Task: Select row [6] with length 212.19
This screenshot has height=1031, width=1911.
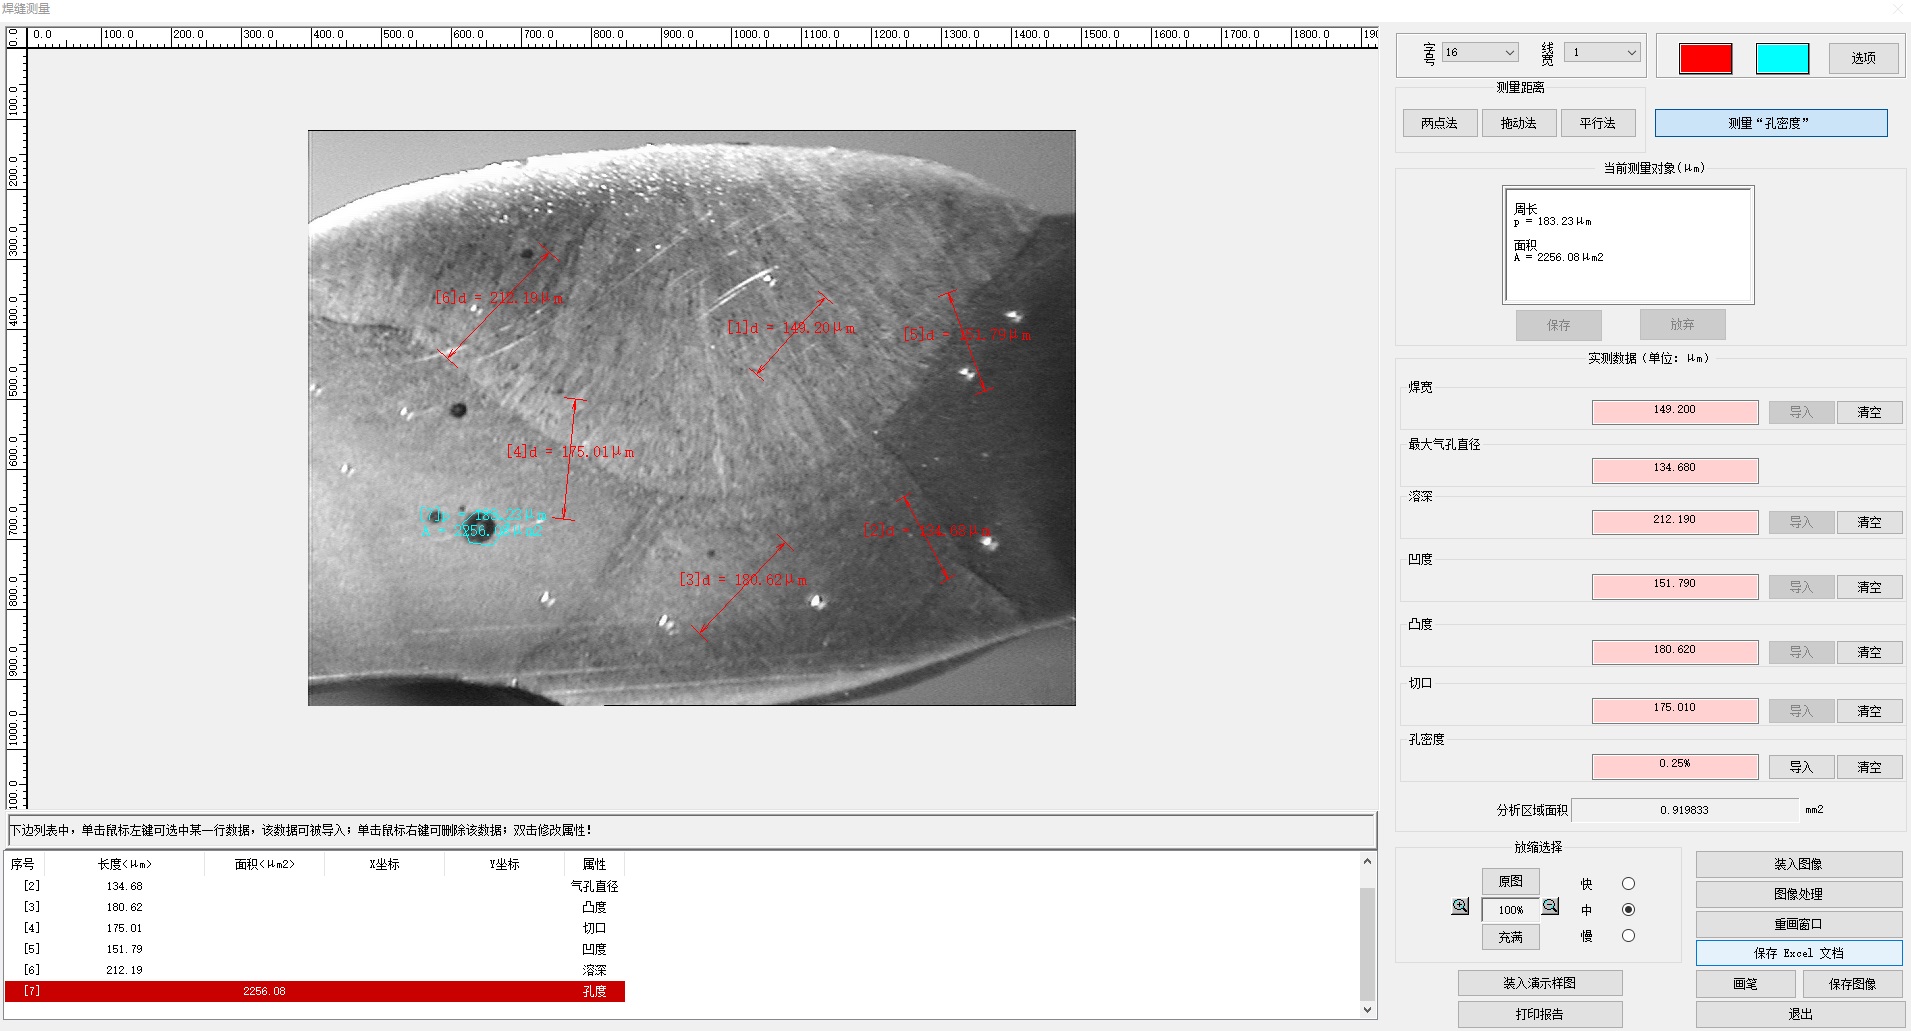Action: (315, 970)
